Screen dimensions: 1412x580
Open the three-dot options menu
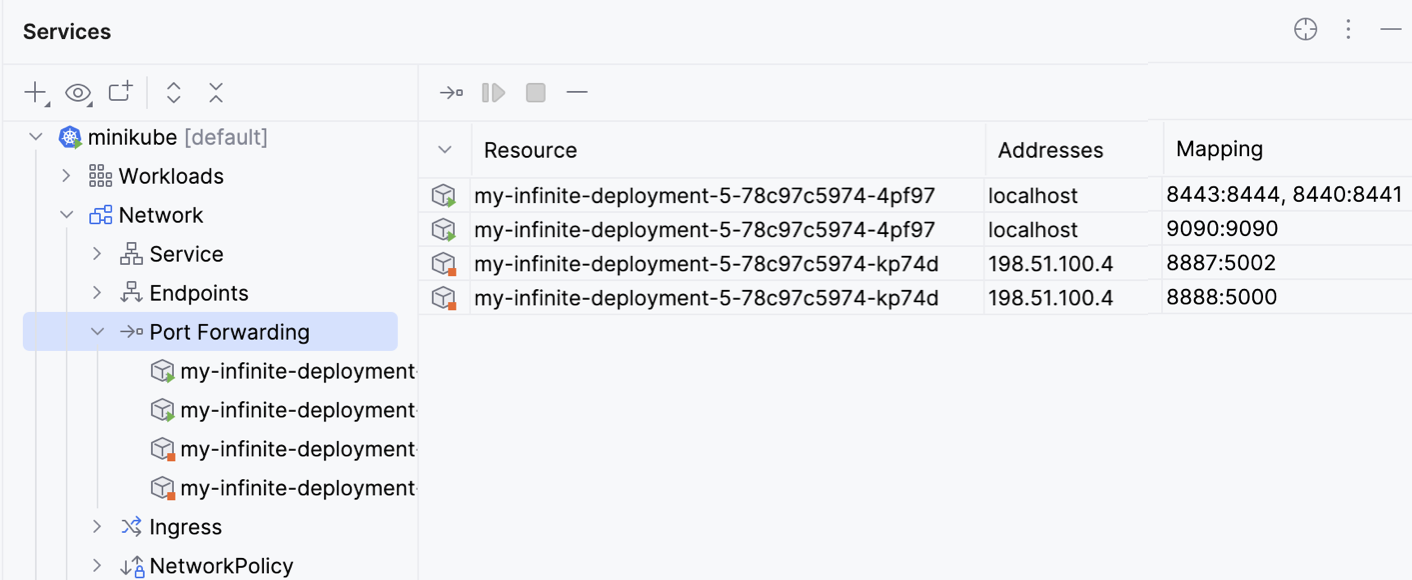tap(1347, 29)
